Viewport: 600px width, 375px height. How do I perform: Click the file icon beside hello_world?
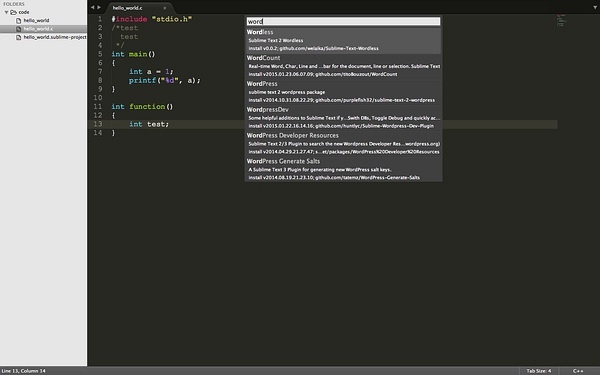pos(18,21)
